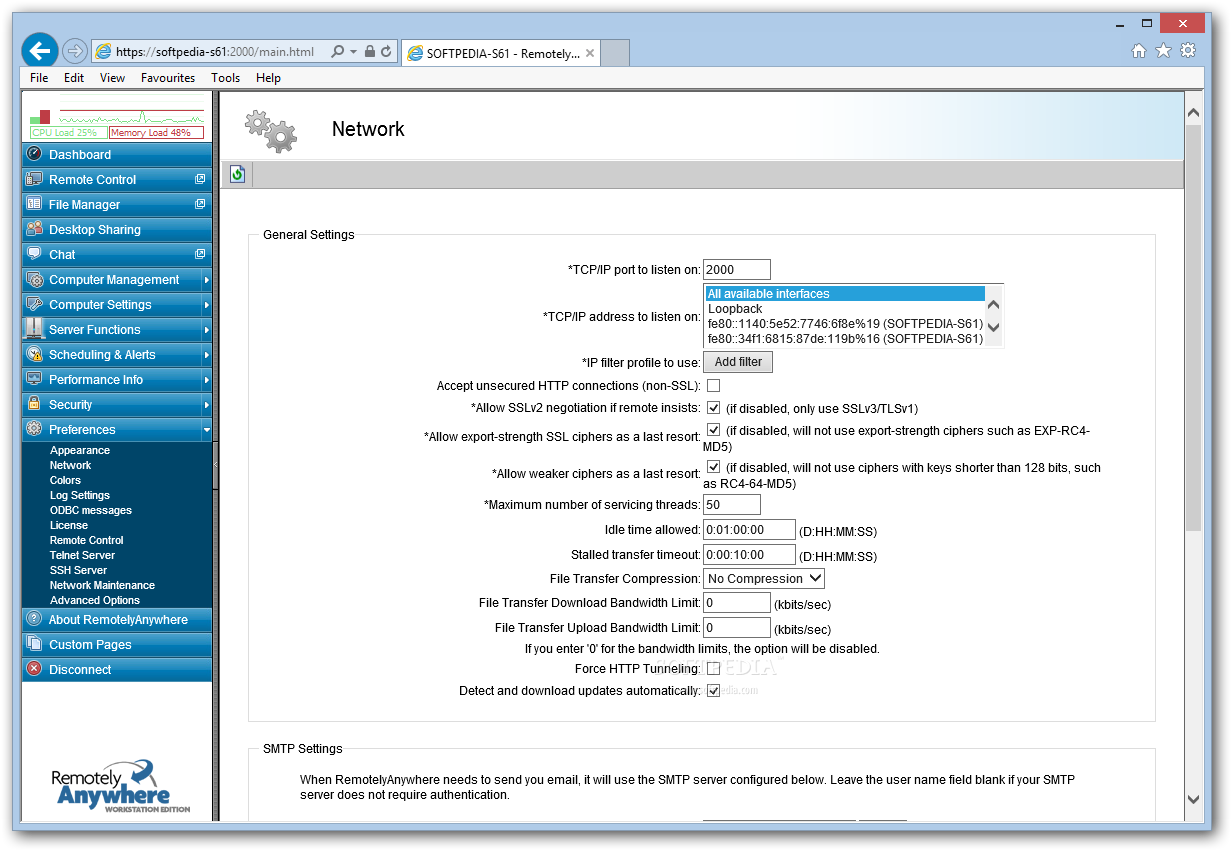The height and width of the screenshot is (851, 1232).
Task: Click the address bar refresh icon
Action: [386, 51]
